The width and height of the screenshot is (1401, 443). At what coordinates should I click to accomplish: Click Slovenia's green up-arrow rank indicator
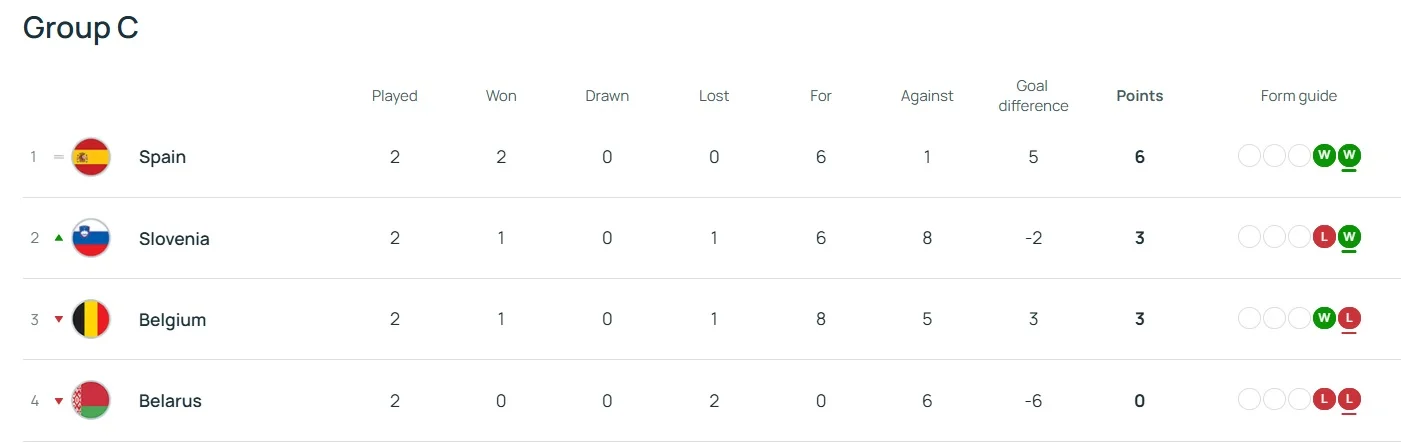[x=59, y=238]
